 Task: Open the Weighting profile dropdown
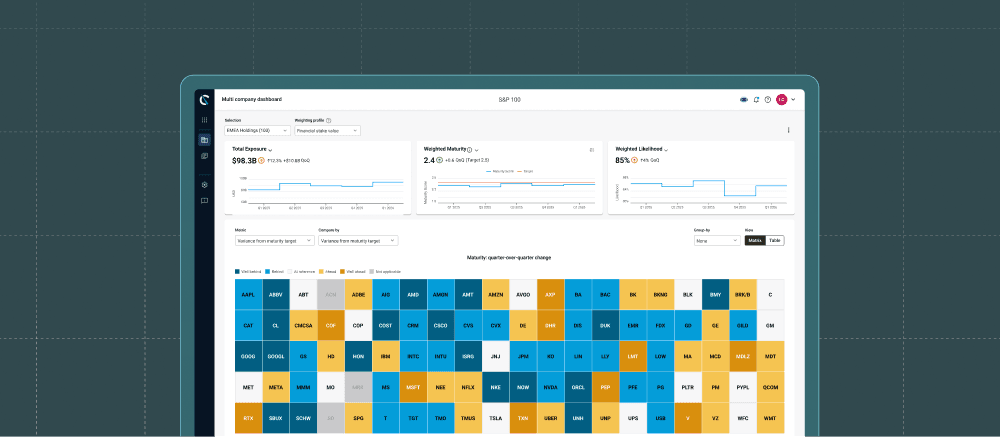tap(327, 131)
